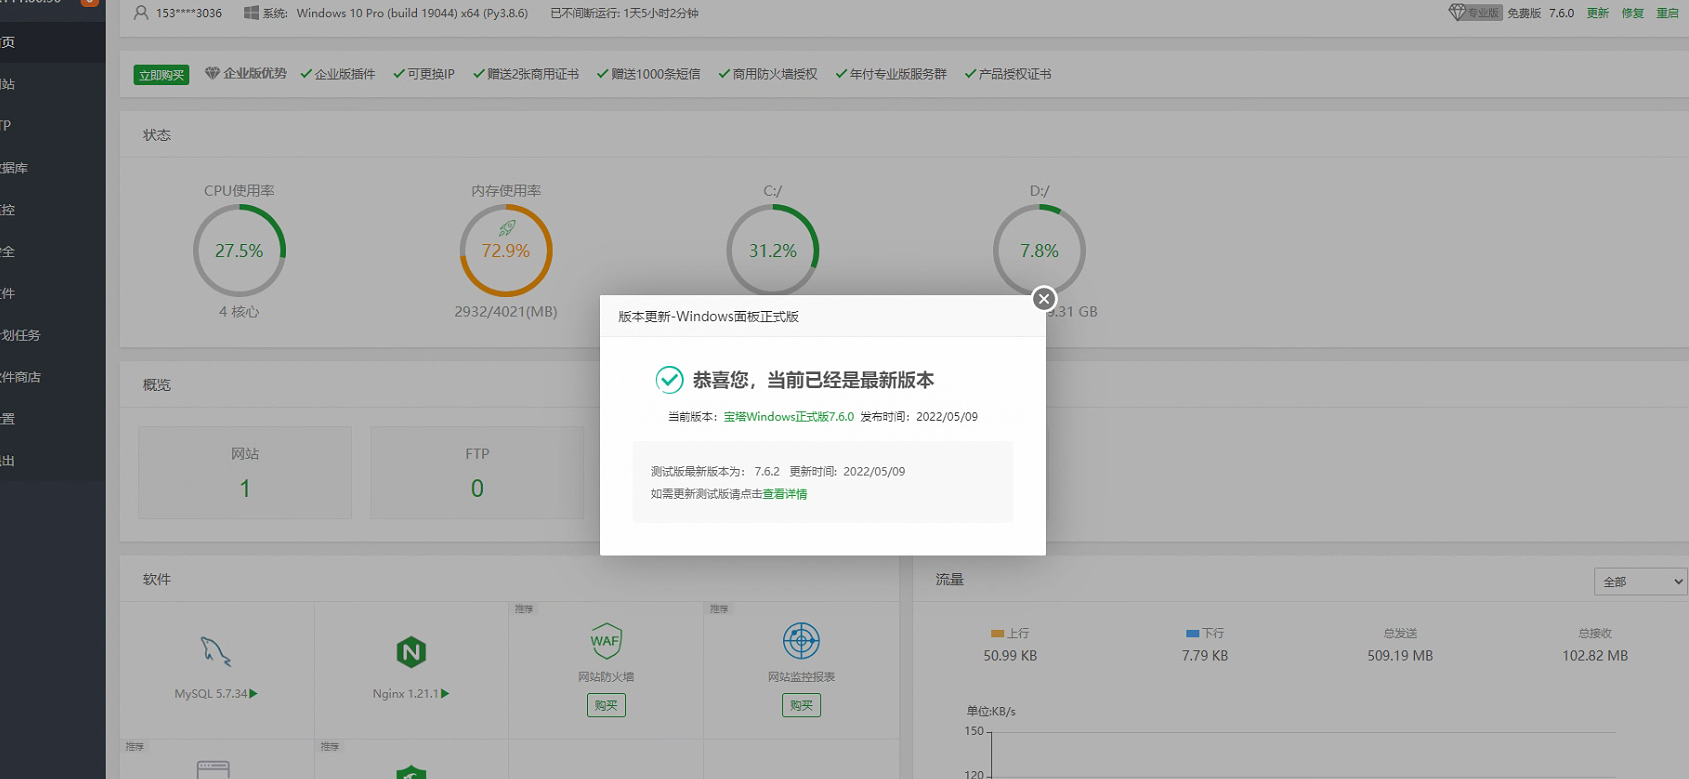Open the FTP overview card showing 0
Viewport: 1689px width, 779px height.
tap(477, 473)
